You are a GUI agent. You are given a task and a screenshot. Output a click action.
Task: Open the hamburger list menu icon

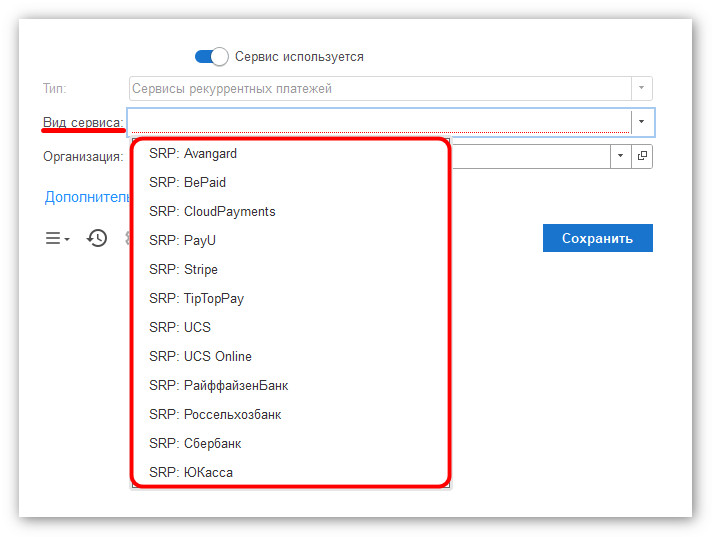click(x=57, y=238)
